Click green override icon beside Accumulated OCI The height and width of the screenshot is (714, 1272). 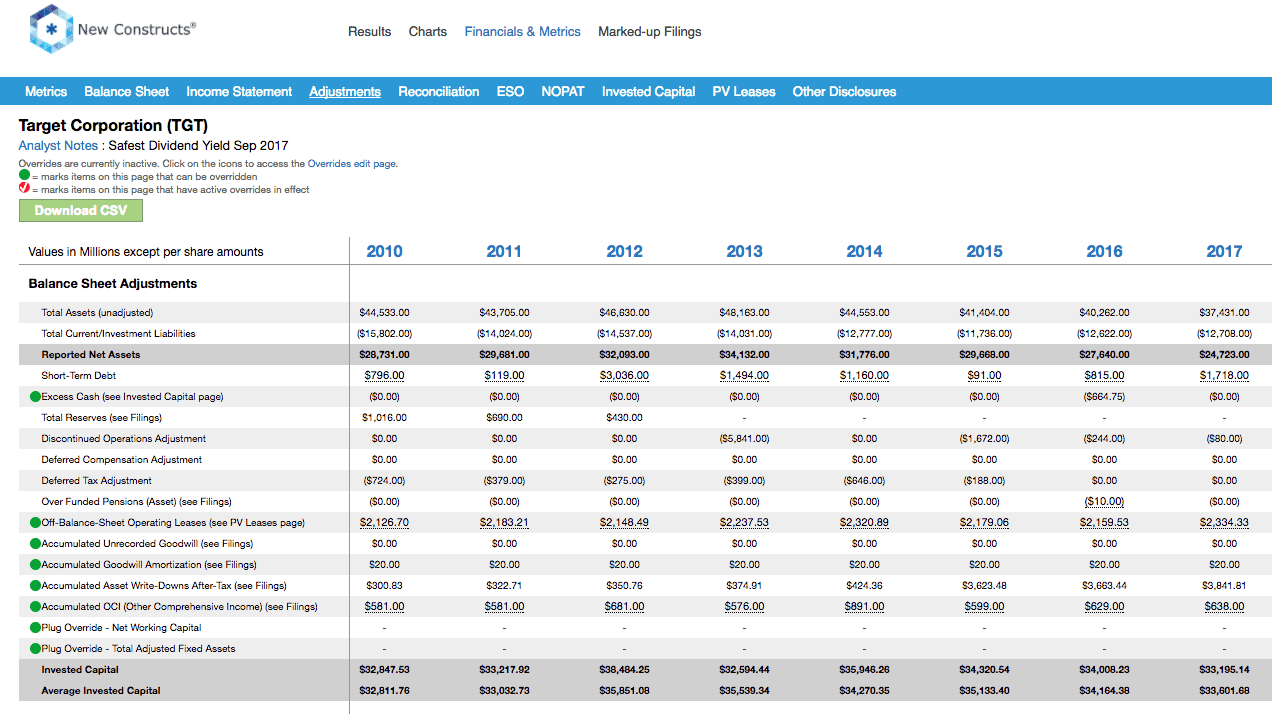[x=35, y=607]
